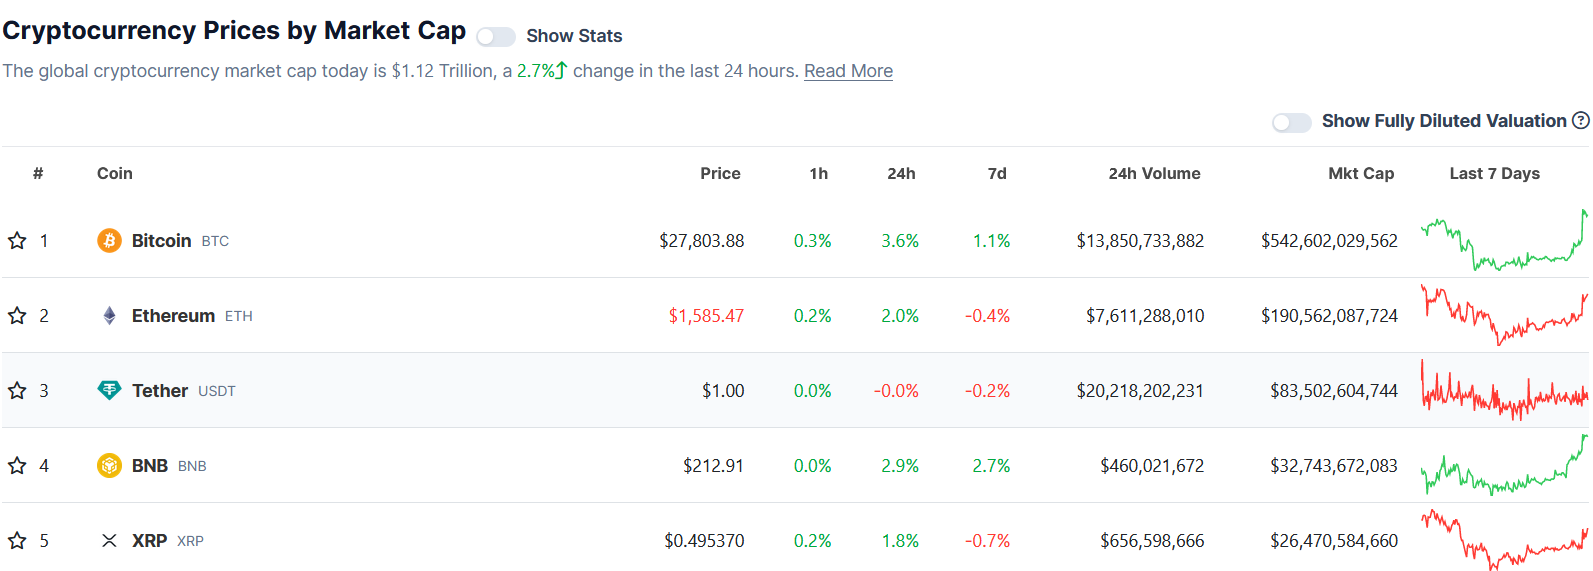This screenshot has height=571, width=1593.
Task: Sort table by Mkt Cap column
Action: pyautogui.click(x=1360, y=174)
